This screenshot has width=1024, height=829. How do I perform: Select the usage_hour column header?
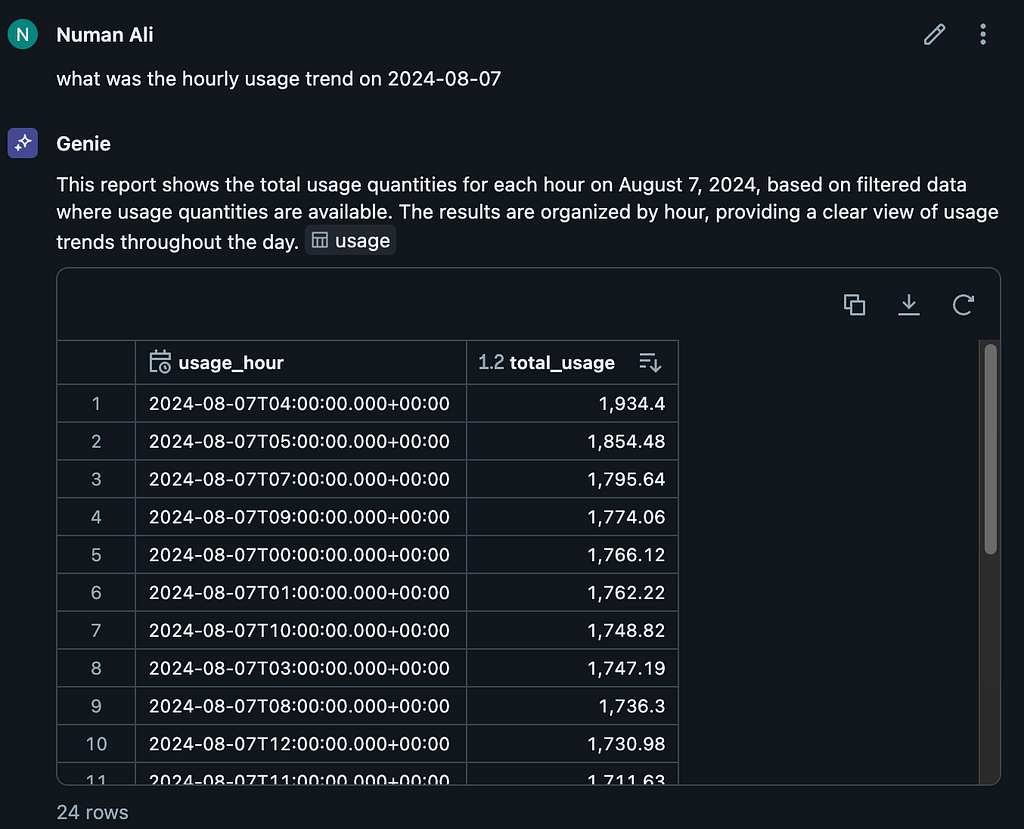tap(230, 362)
